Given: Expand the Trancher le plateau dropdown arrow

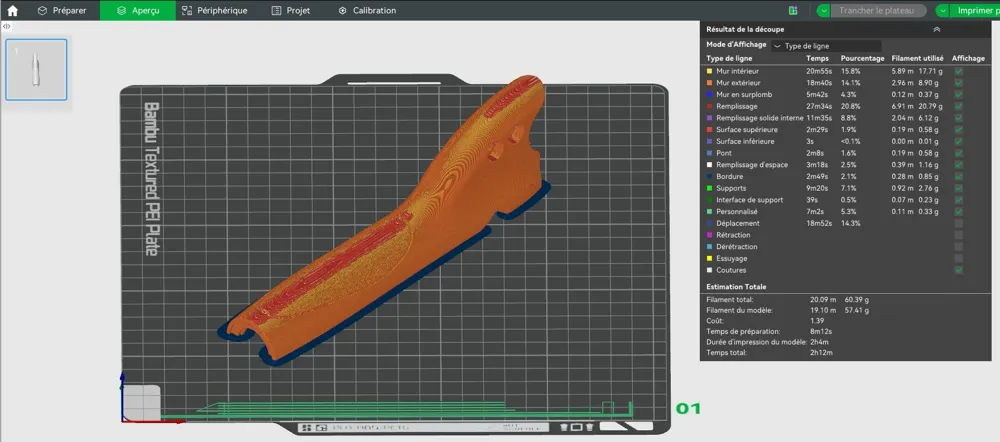Looking at the screenshot, I should (823, 11).
